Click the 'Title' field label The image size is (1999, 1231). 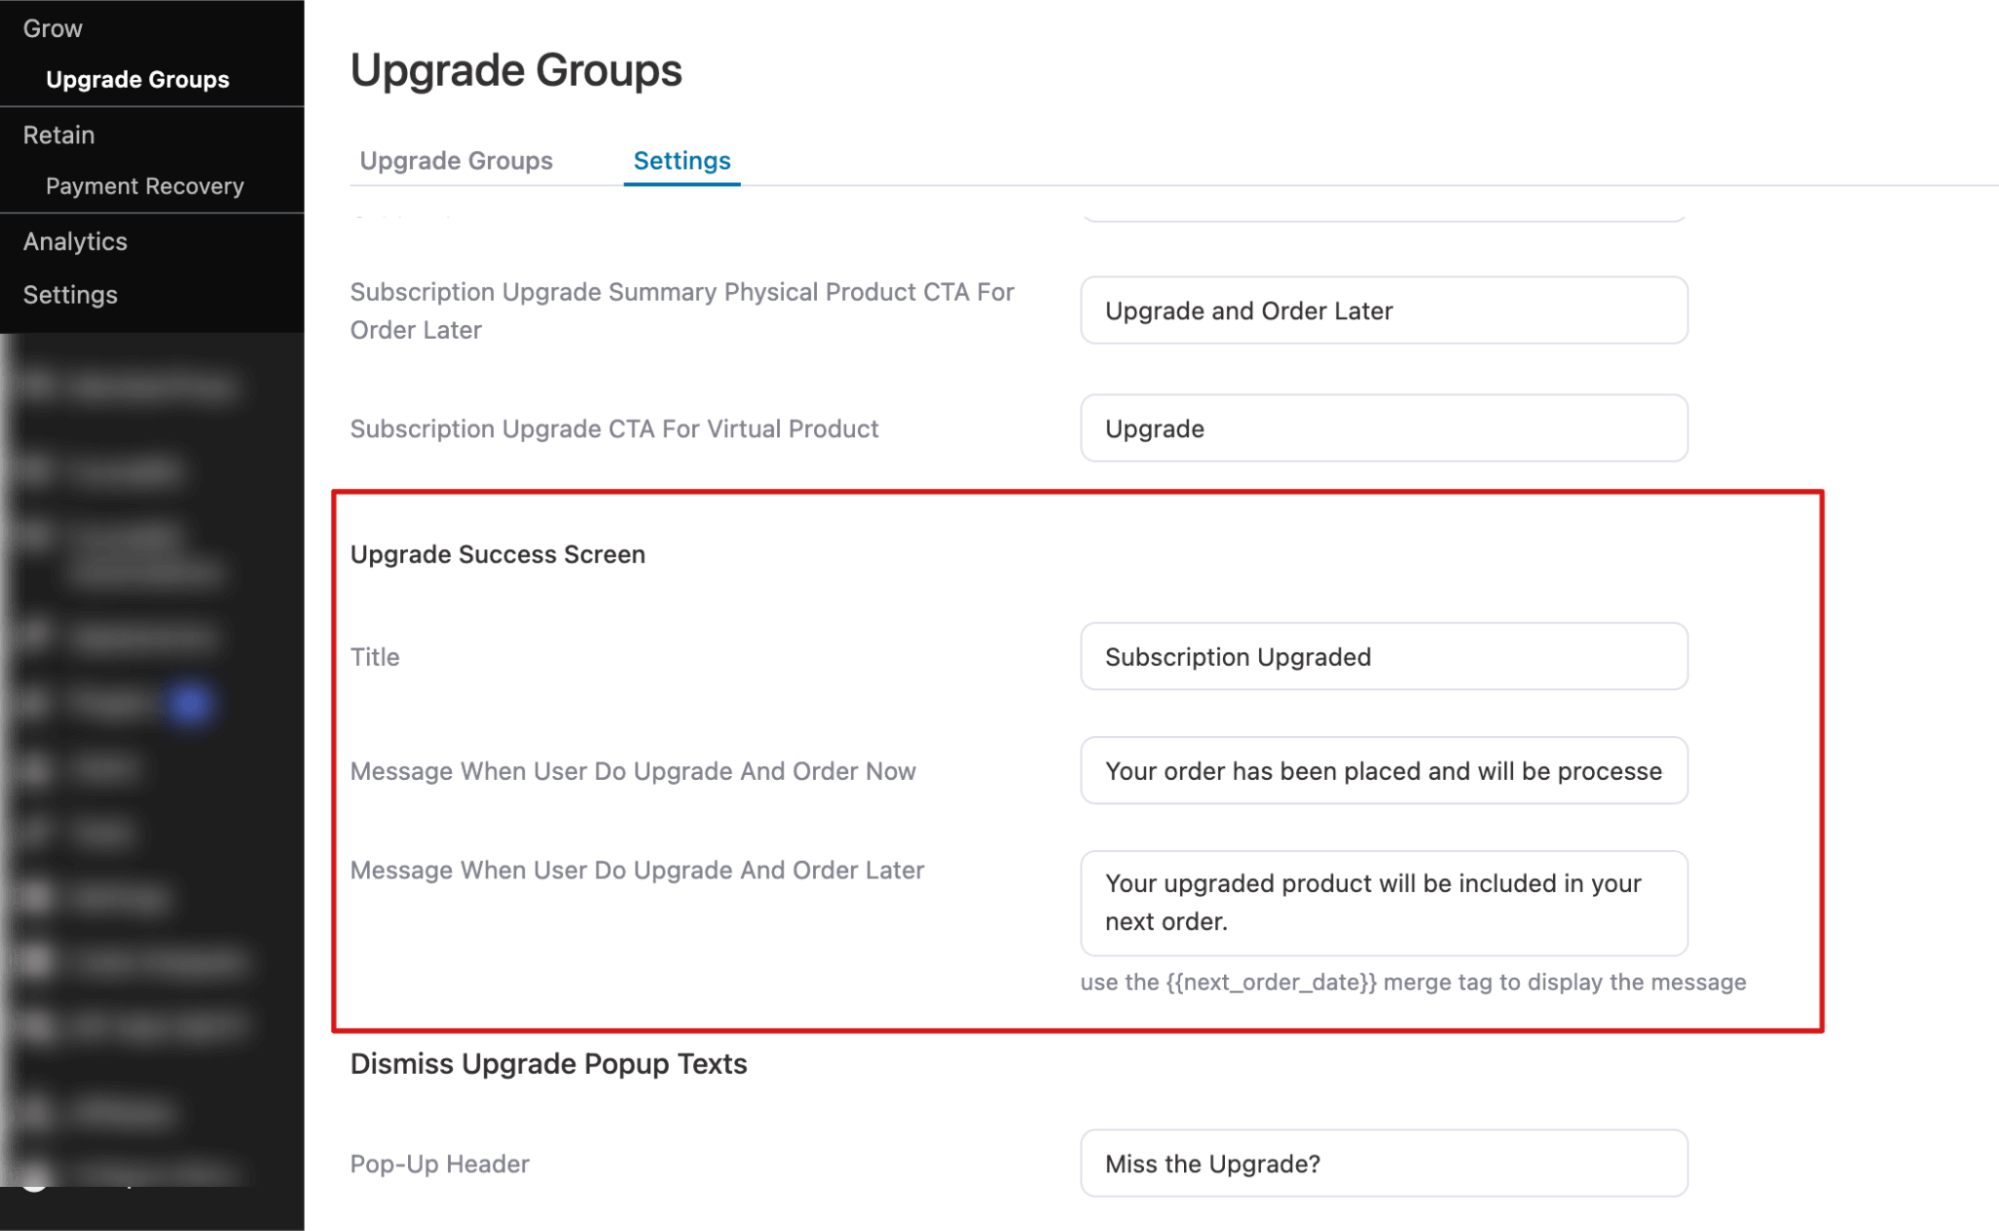375,657
